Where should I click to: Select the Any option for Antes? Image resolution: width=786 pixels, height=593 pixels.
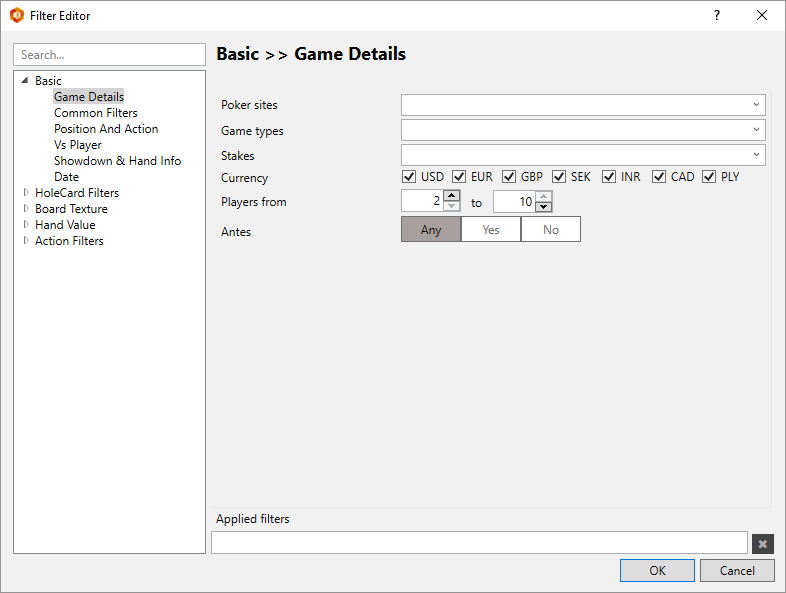(431, 230)
